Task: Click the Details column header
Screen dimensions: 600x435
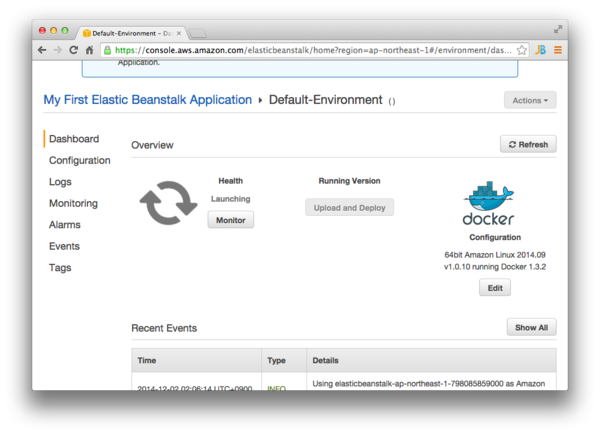Action: (x=432, y=360)
